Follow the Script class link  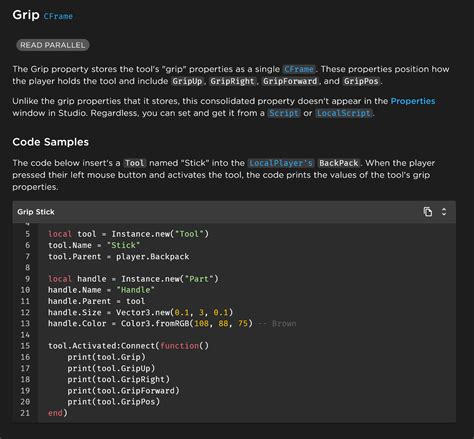click(284, 113)
